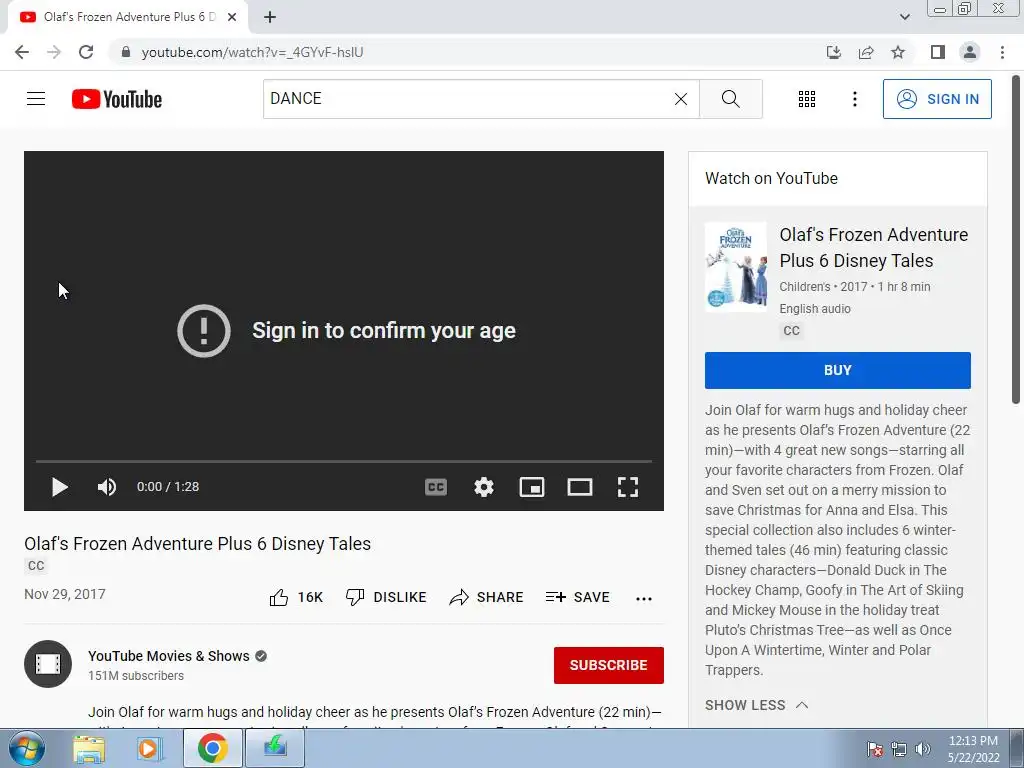The image size is (1024, 768).
Task: Open Chrome profile avatar
Action: tap(970, 52)
